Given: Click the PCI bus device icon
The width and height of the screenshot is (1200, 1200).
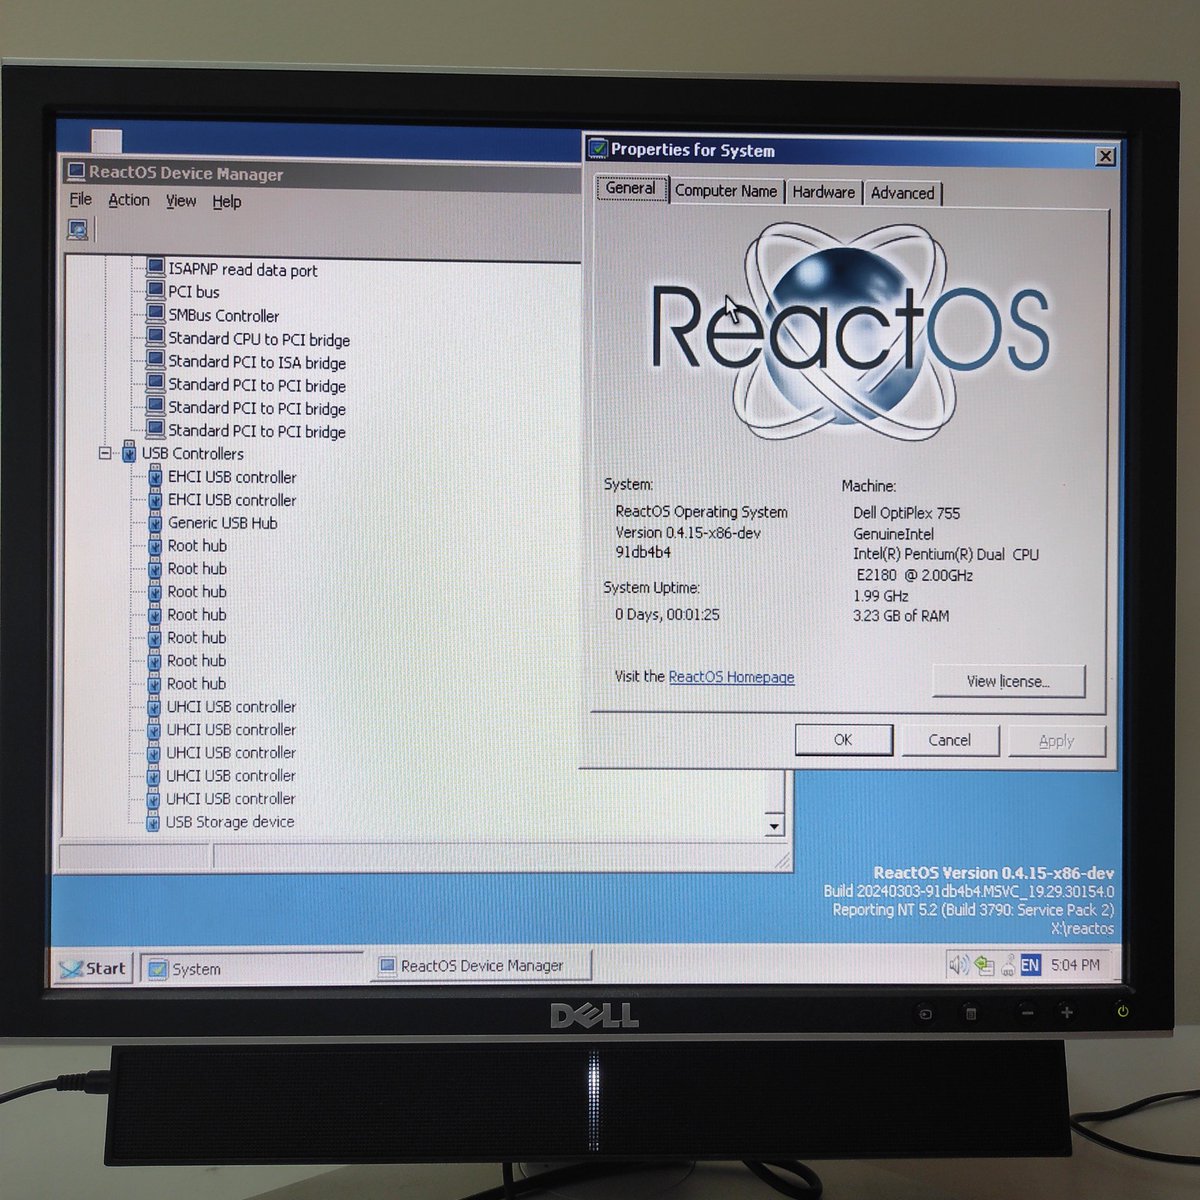Looking at the screenshot, I should [x=155, y=291].
